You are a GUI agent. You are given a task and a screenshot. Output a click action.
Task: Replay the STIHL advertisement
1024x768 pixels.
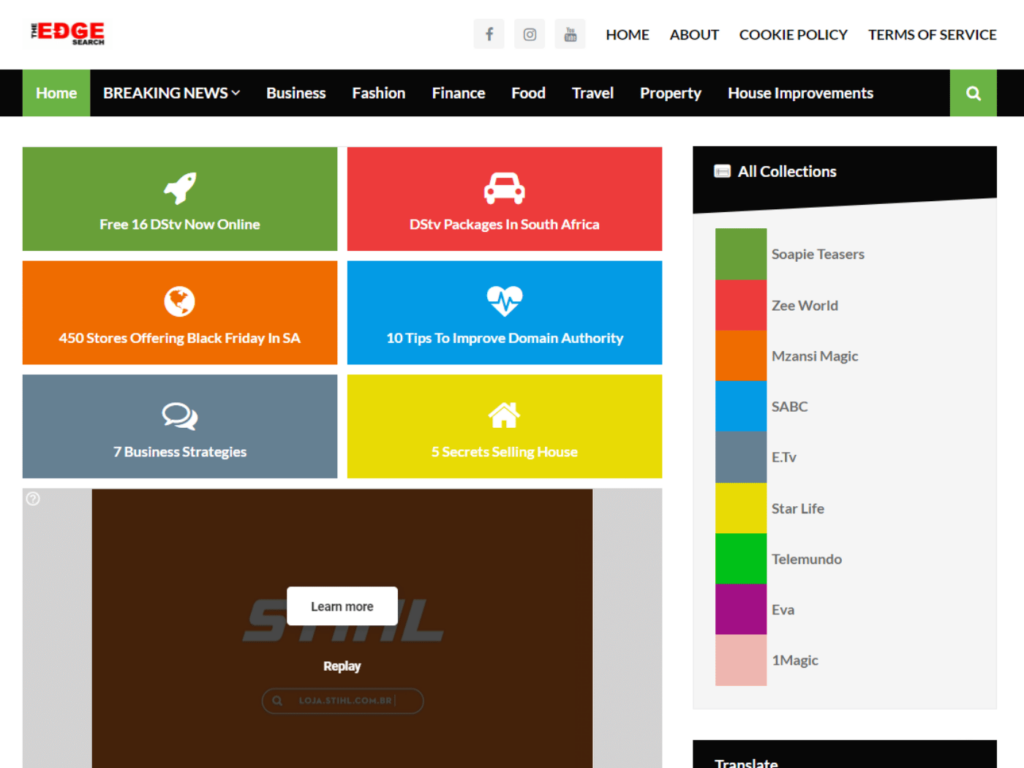pos(342,666)
